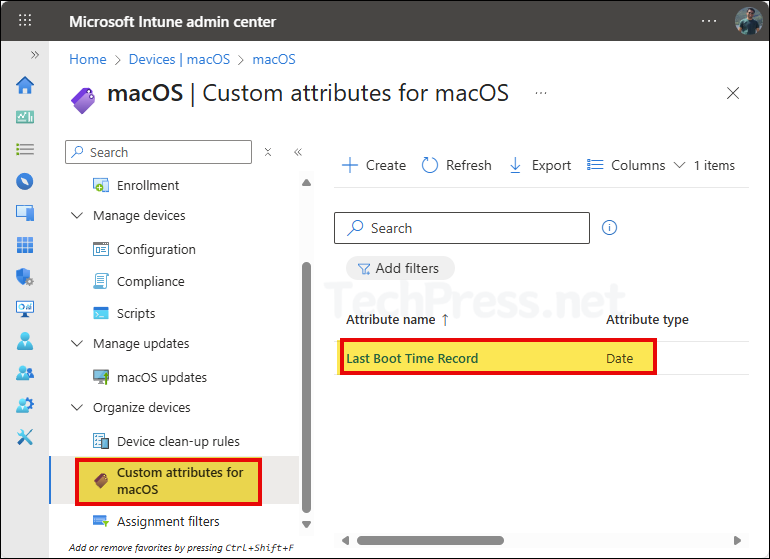Viewport: 770px width, 559px height.
Task: Collapse the sidebar menu panel
Action: point(298,152)
